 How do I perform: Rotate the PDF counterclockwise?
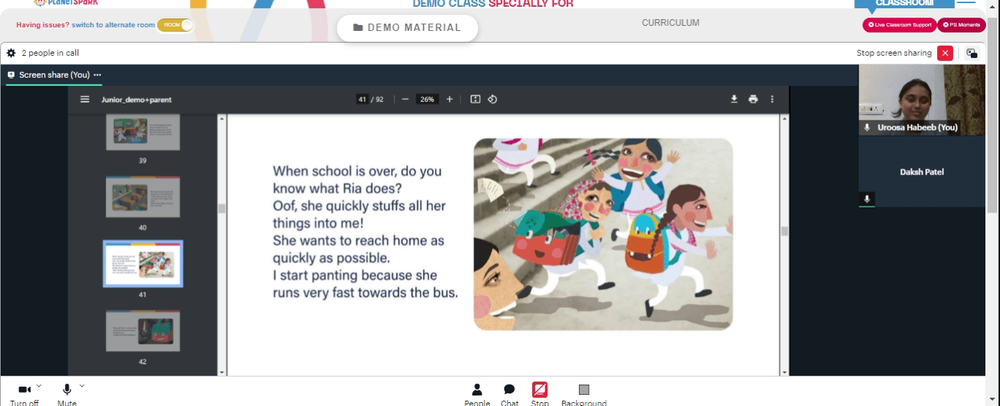(x=492, y=99)
